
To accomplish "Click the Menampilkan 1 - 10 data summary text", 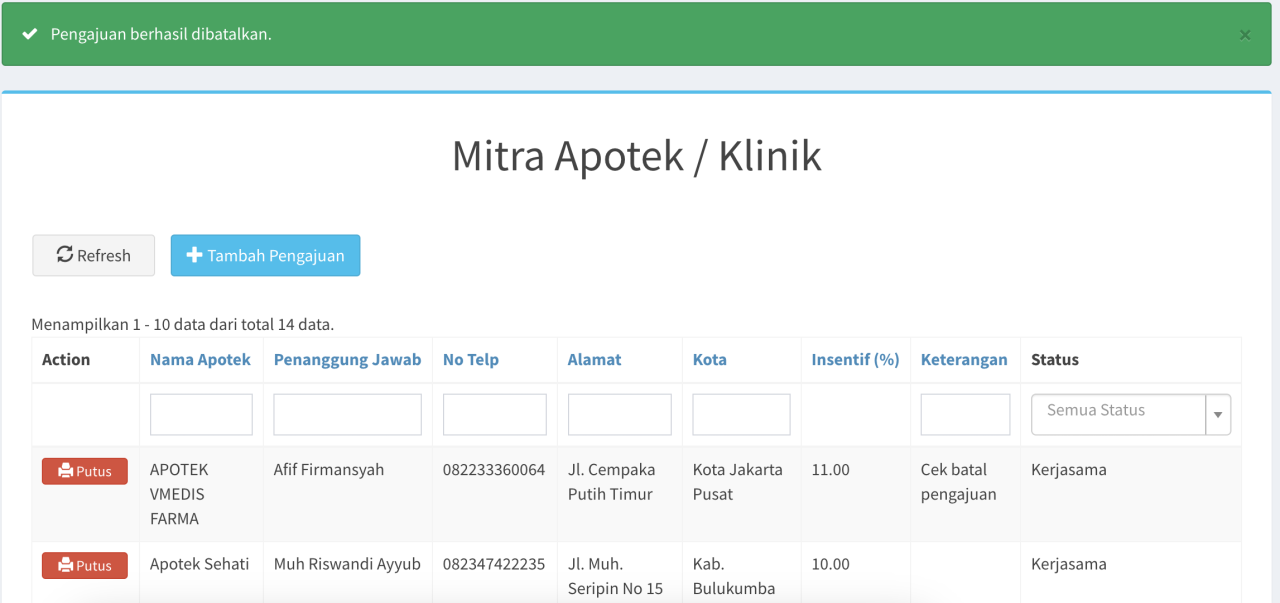I will (x=183, y=324).
